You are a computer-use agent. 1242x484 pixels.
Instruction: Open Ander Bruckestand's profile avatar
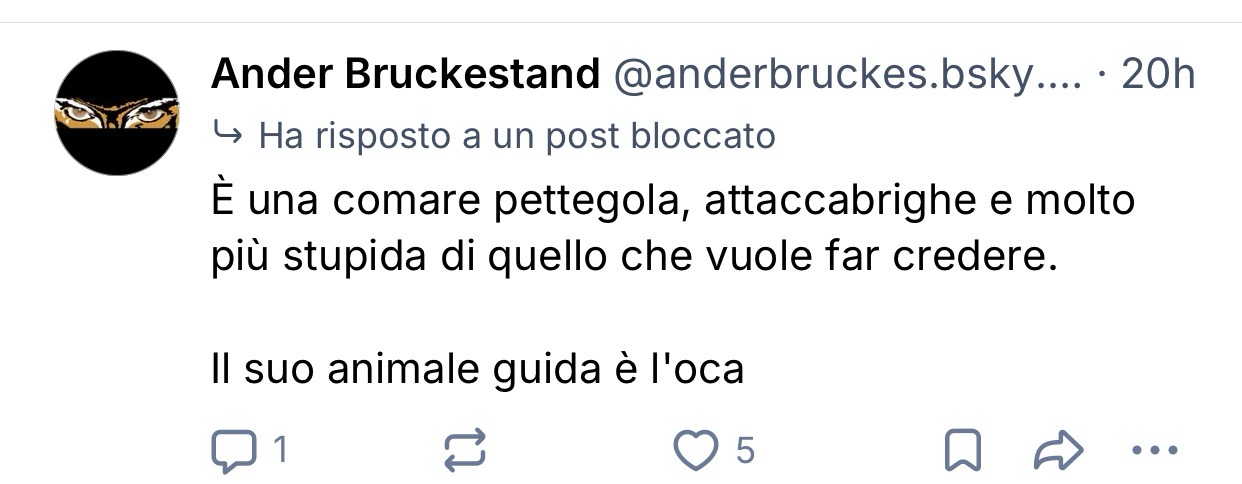click(117, 113)
